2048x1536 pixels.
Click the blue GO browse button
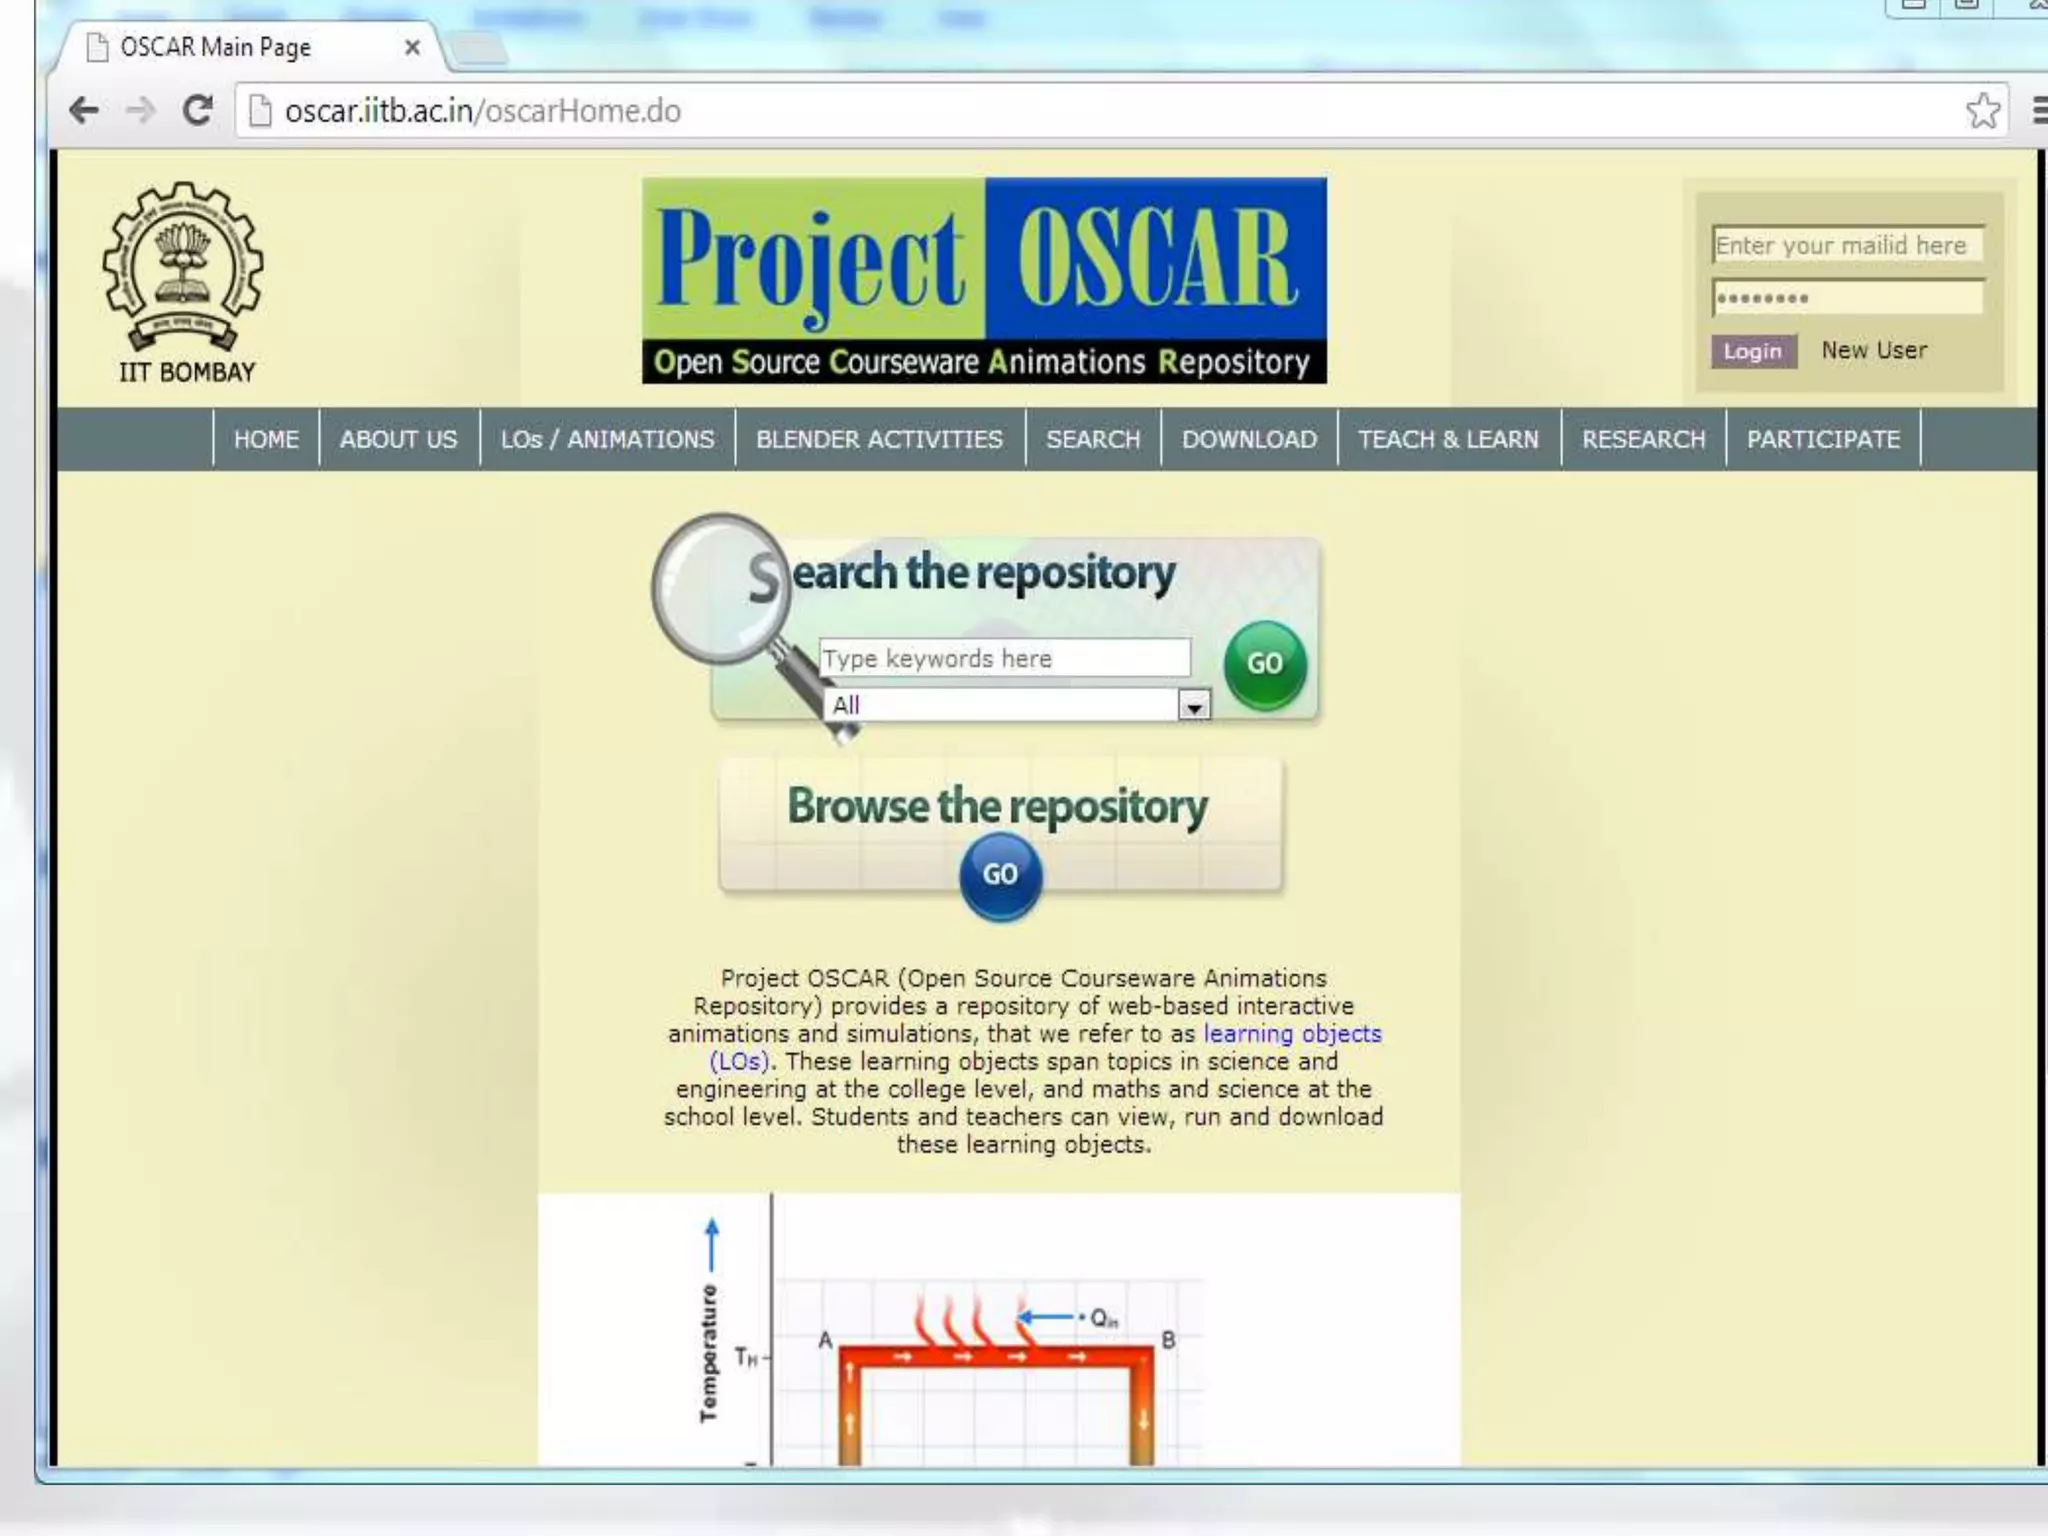[1000, 874]
